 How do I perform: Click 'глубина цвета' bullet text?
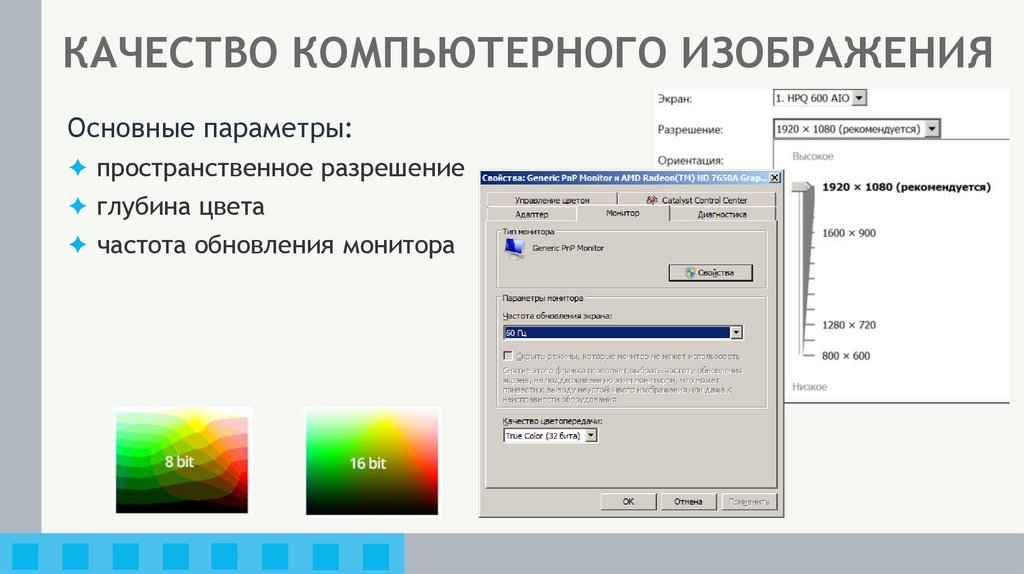click(180, 207)
